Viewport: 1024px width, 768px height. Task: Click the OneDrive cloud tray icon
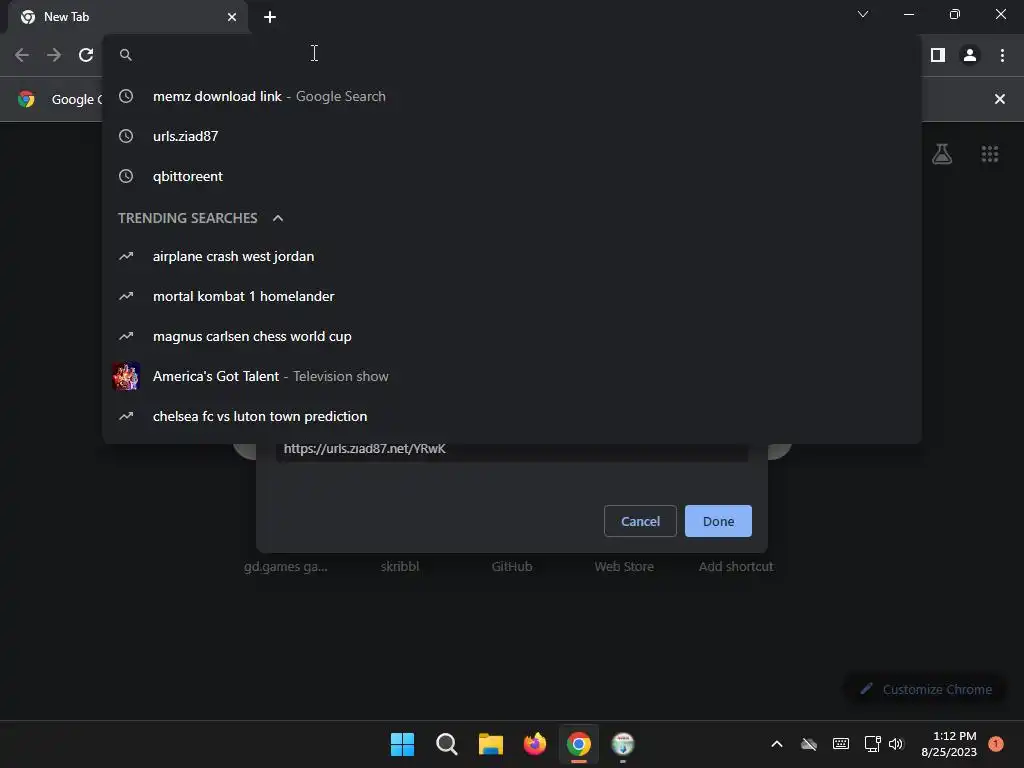(808, 744)
